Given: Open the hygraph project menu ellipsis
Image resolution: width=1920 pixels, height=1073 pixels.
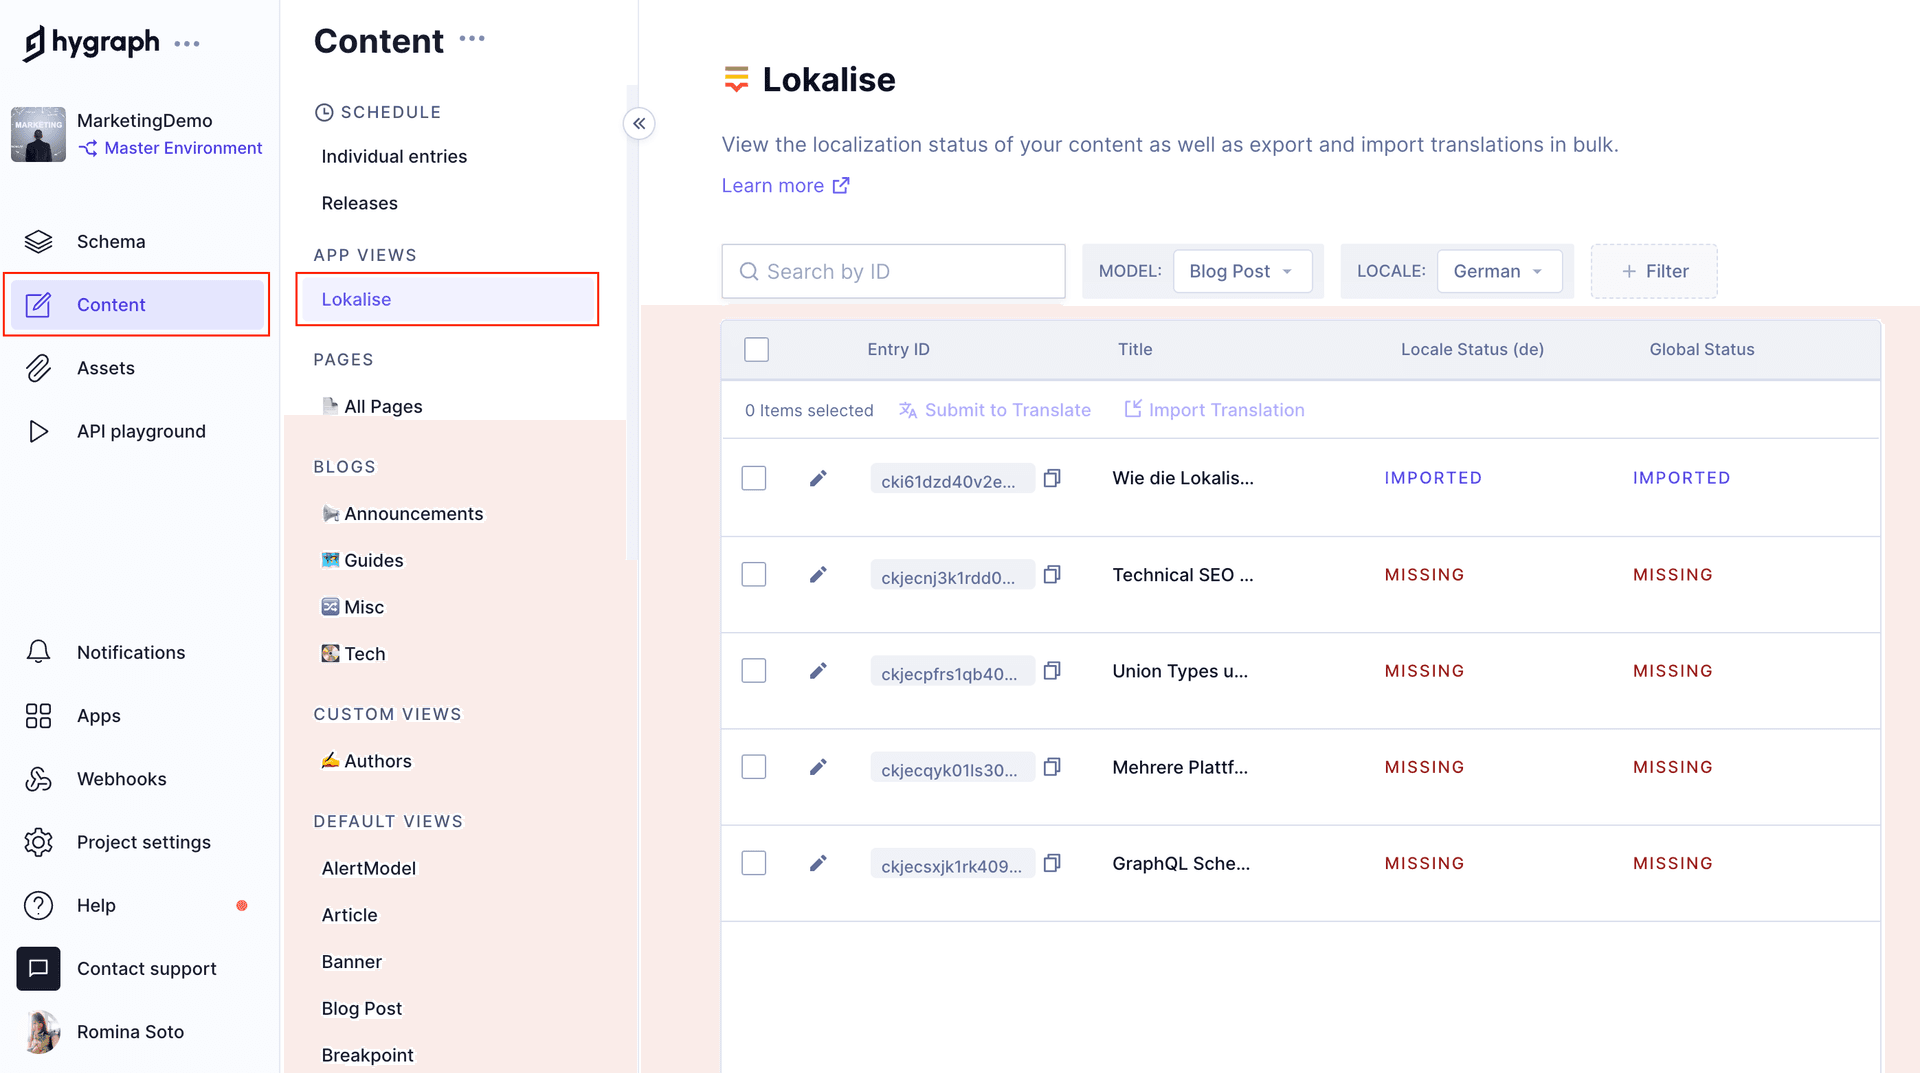Looking at the screenshot, I should click(187, 44).
